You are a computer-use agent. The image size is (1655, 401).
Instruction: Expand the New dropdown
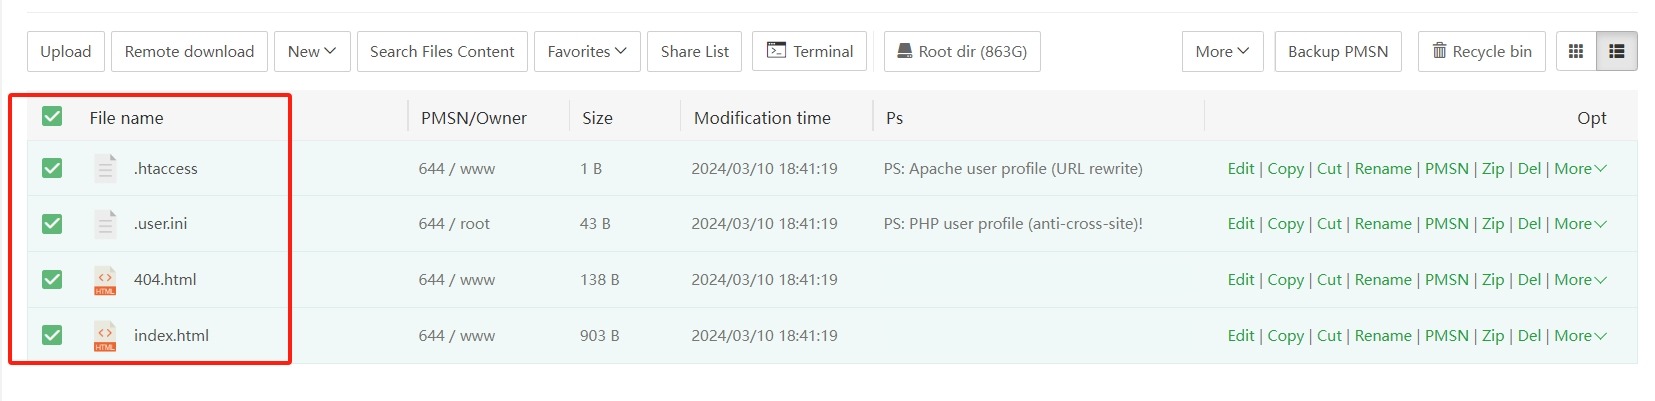pos(312,51)
